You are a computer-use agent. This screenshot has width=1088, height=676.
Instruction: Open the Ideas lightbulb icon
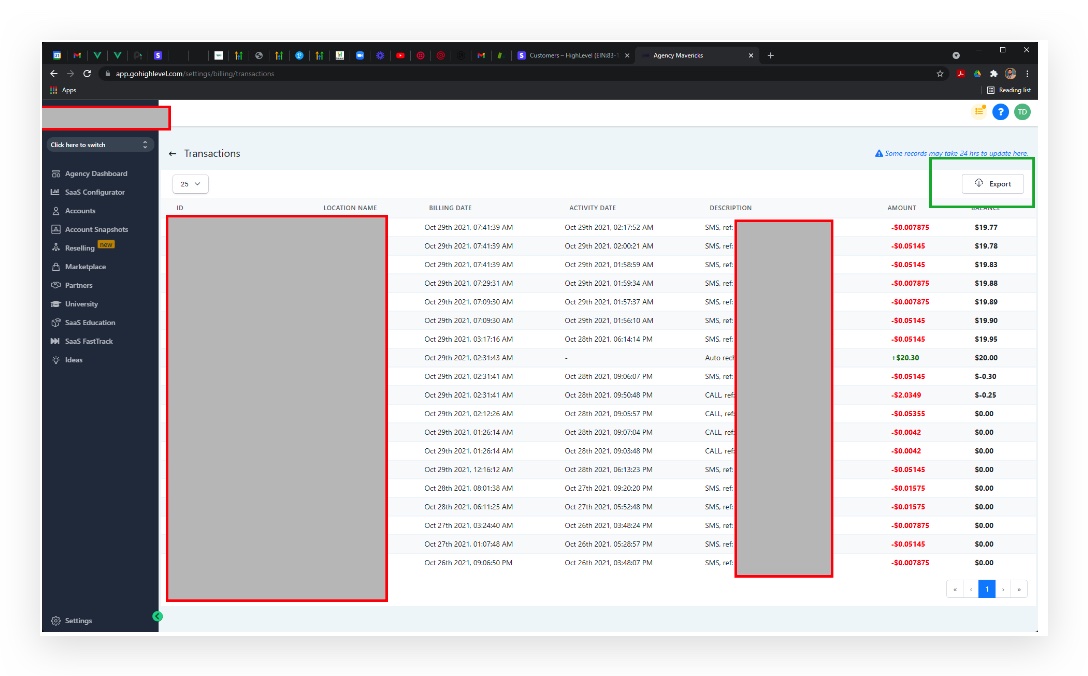56,360
